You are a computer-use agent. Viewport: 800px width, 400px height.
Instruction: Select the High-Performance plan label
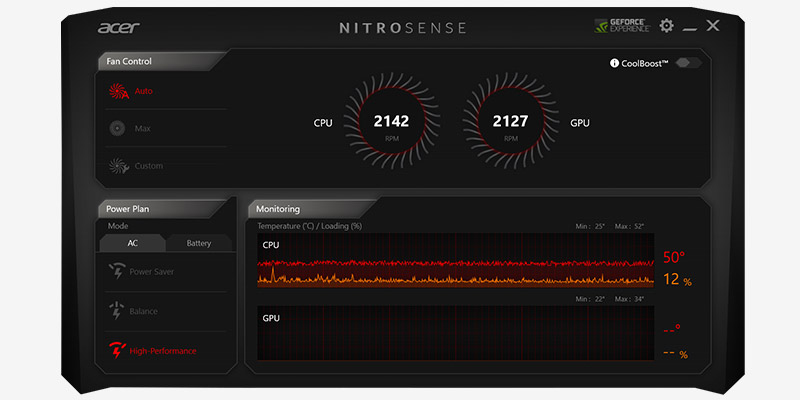click(163, 351)
